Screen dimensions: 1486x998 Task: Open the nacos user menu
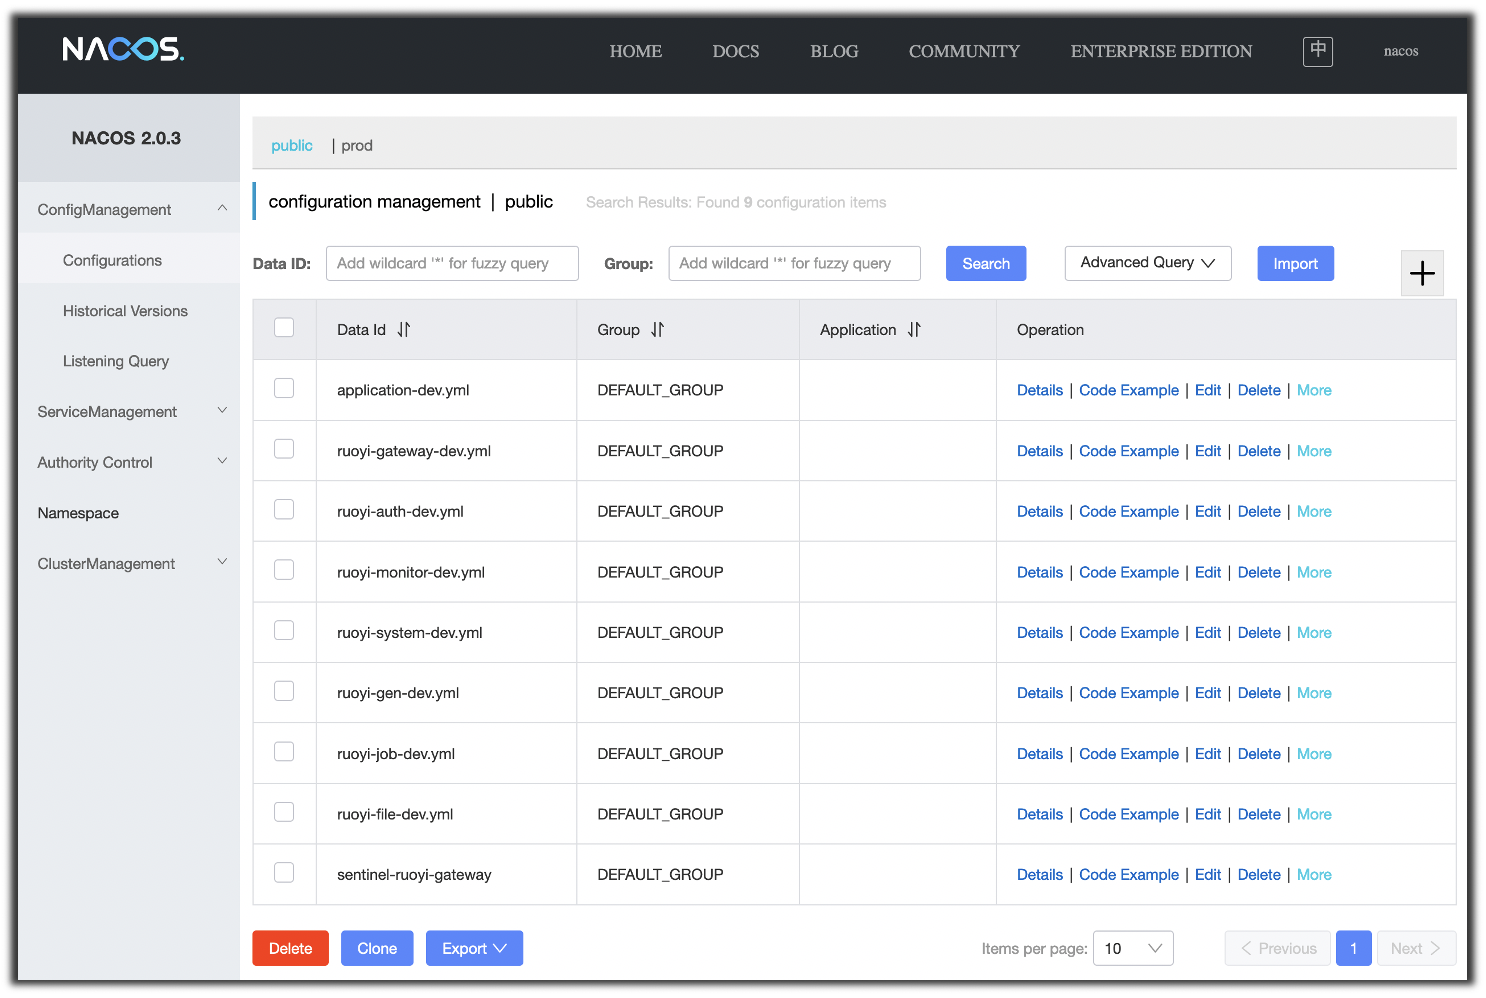coord(1401,51)
